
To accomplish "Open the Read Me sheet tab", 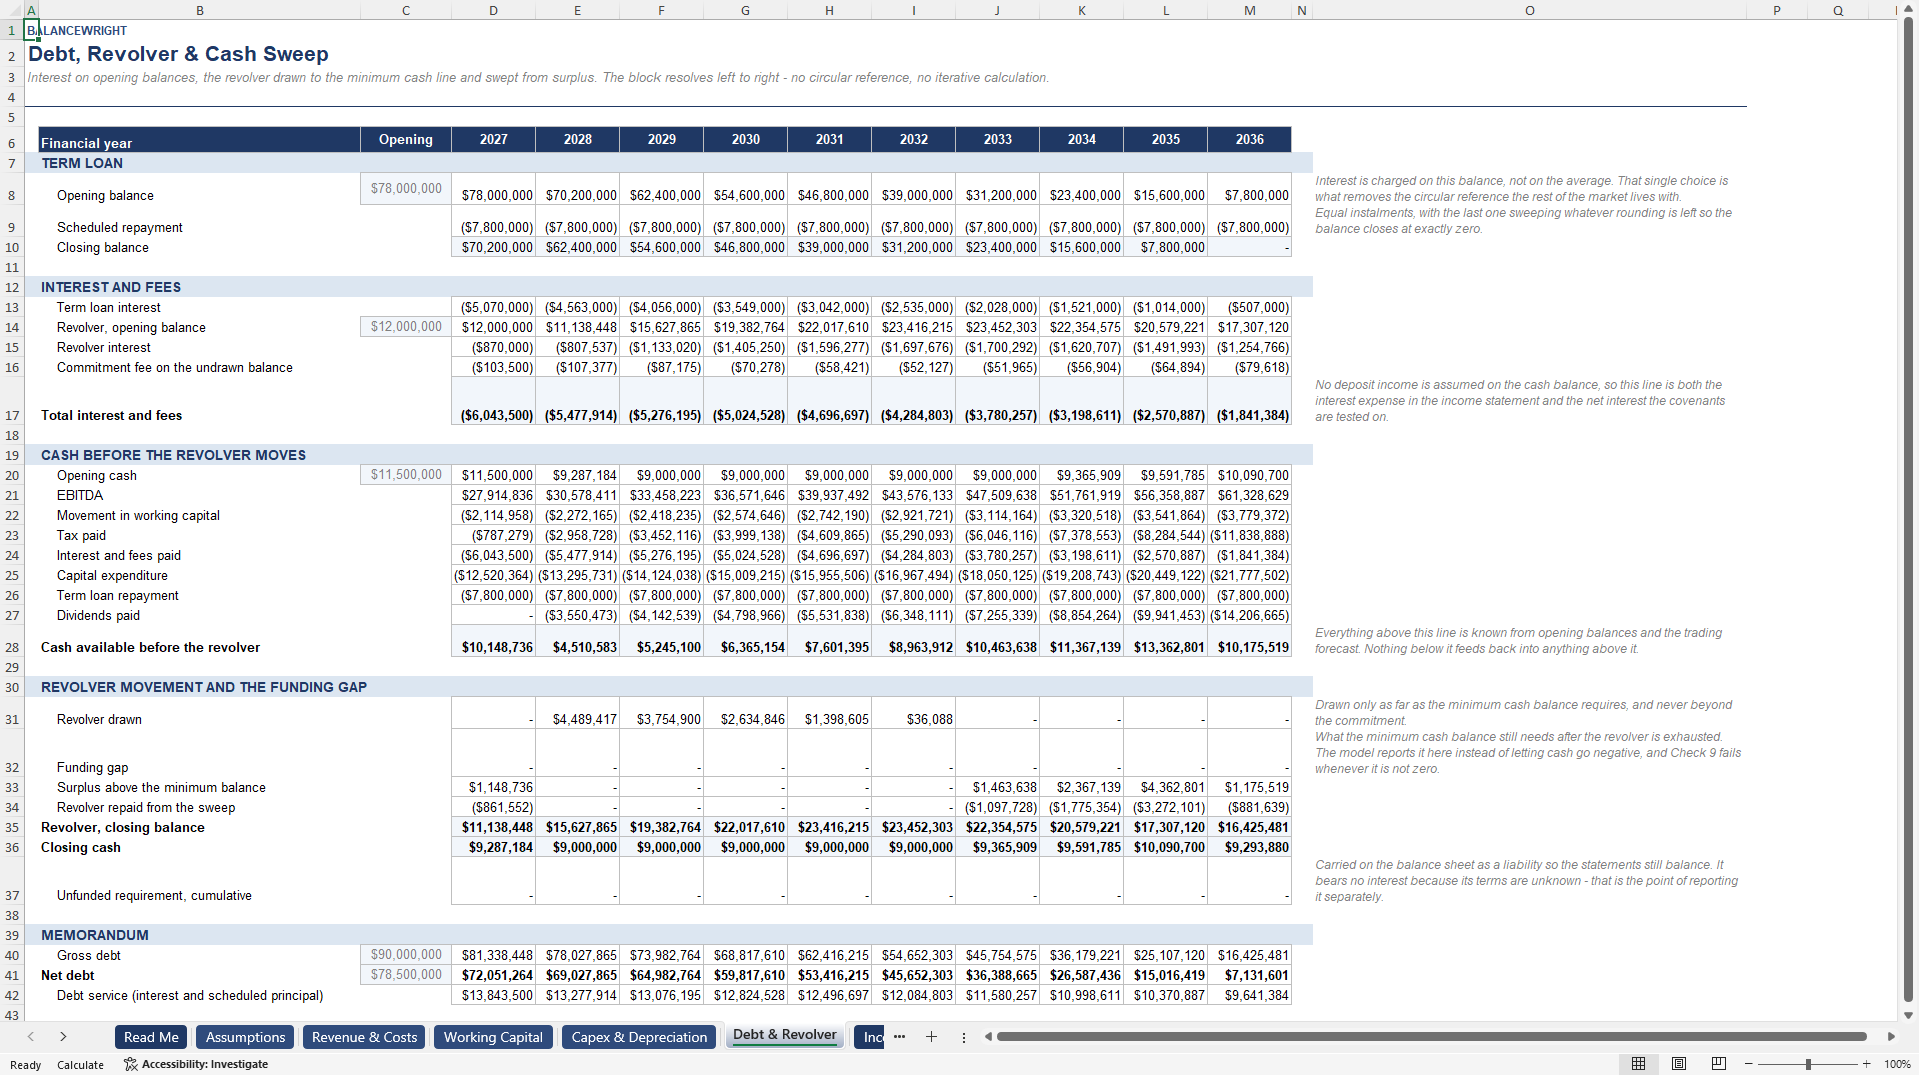I will [x=151, y=1037].
